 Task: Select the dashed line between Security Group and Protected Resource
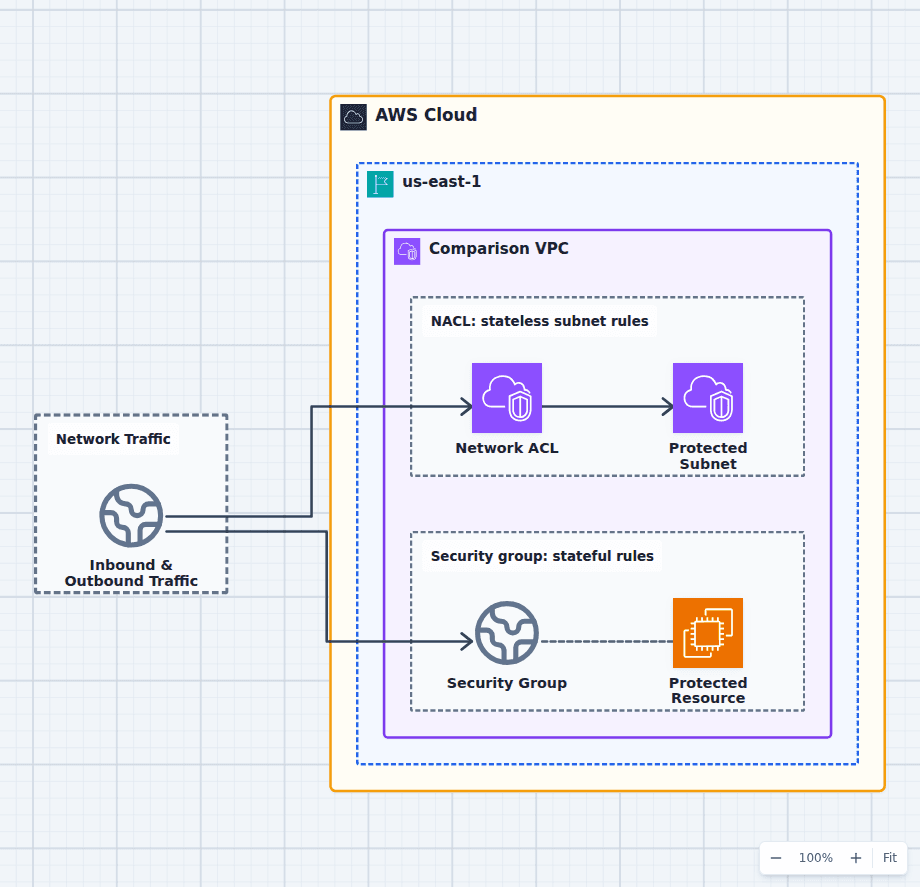(606, 641)
